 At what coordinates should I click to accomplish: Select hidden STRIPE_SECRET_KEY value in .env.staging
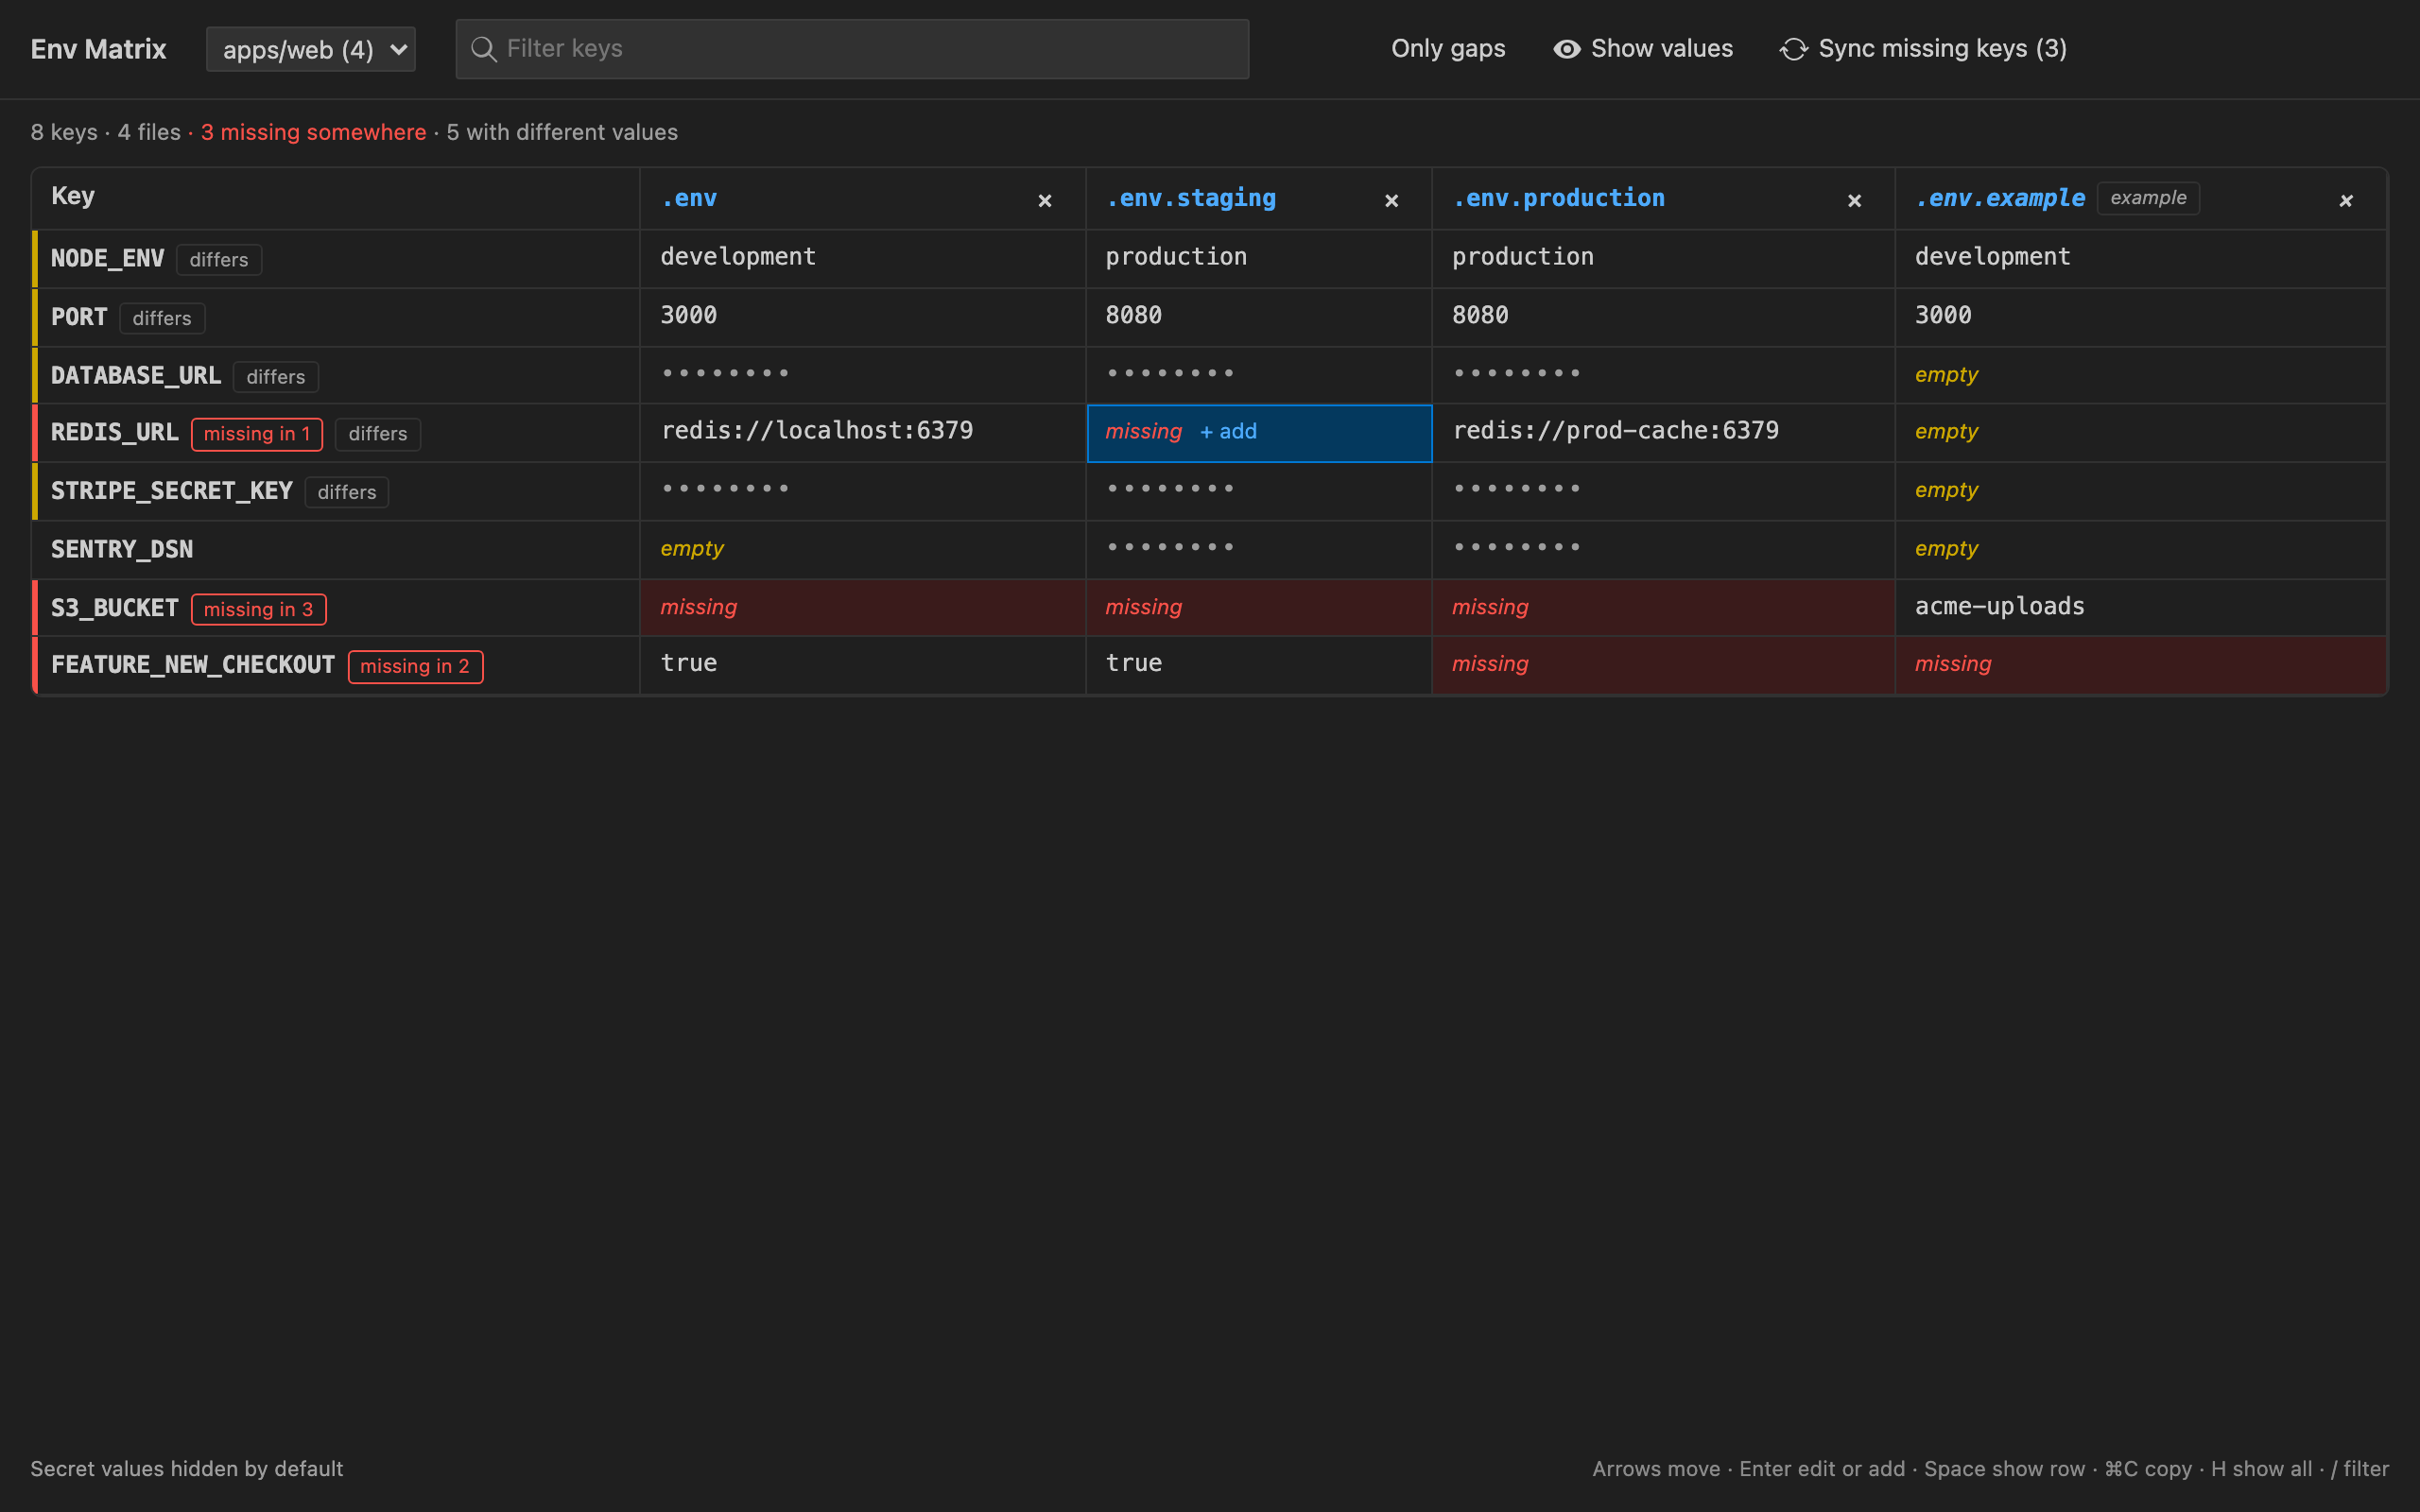tap(1259, 491)
